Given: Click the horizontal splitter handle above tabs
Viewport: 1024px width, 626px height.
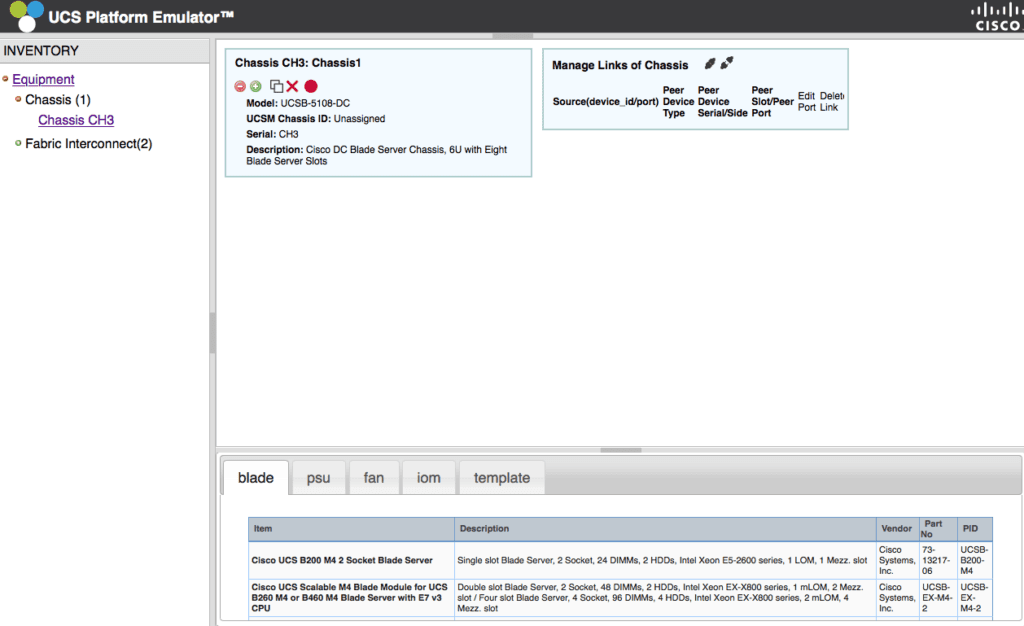Looking at the screenshot, I should coord(620,450).
